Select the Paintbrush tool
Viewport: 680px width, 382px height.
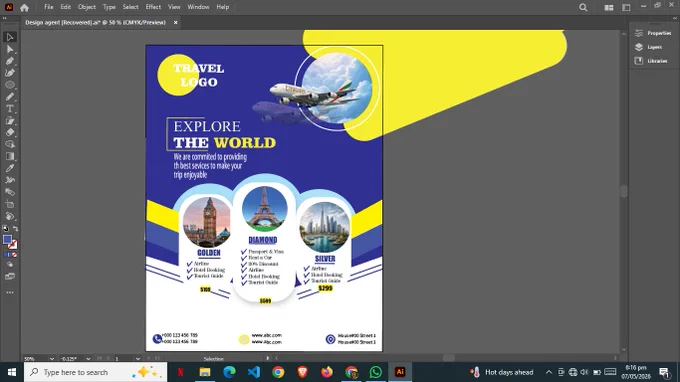pyautogui.click(x=10, y=97)
